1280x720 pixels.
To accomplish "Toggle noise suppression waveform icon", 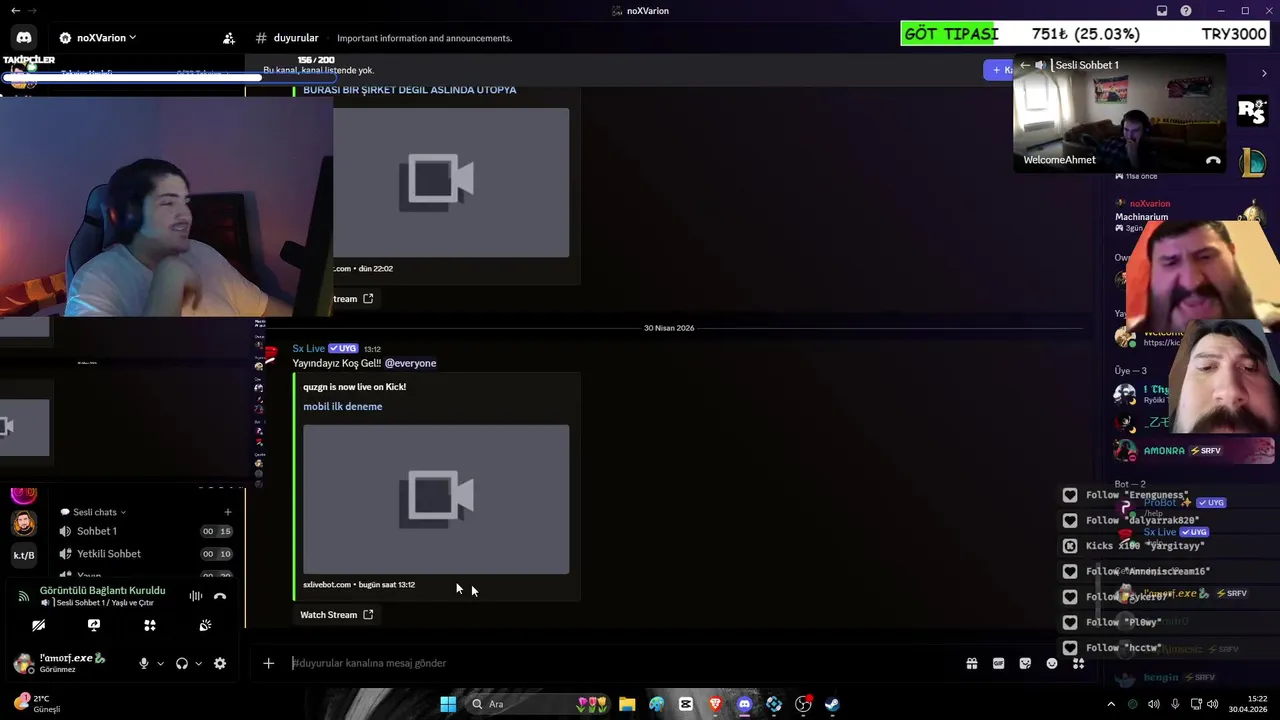I will (196, 596).
